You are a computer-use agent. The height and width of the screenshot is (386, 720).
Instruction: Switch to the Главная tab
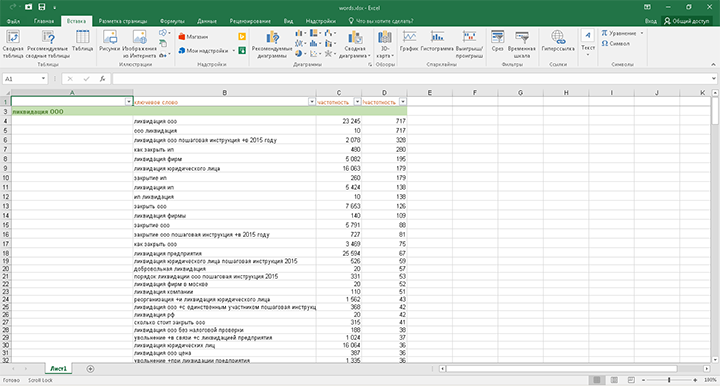tap(44, 21)
